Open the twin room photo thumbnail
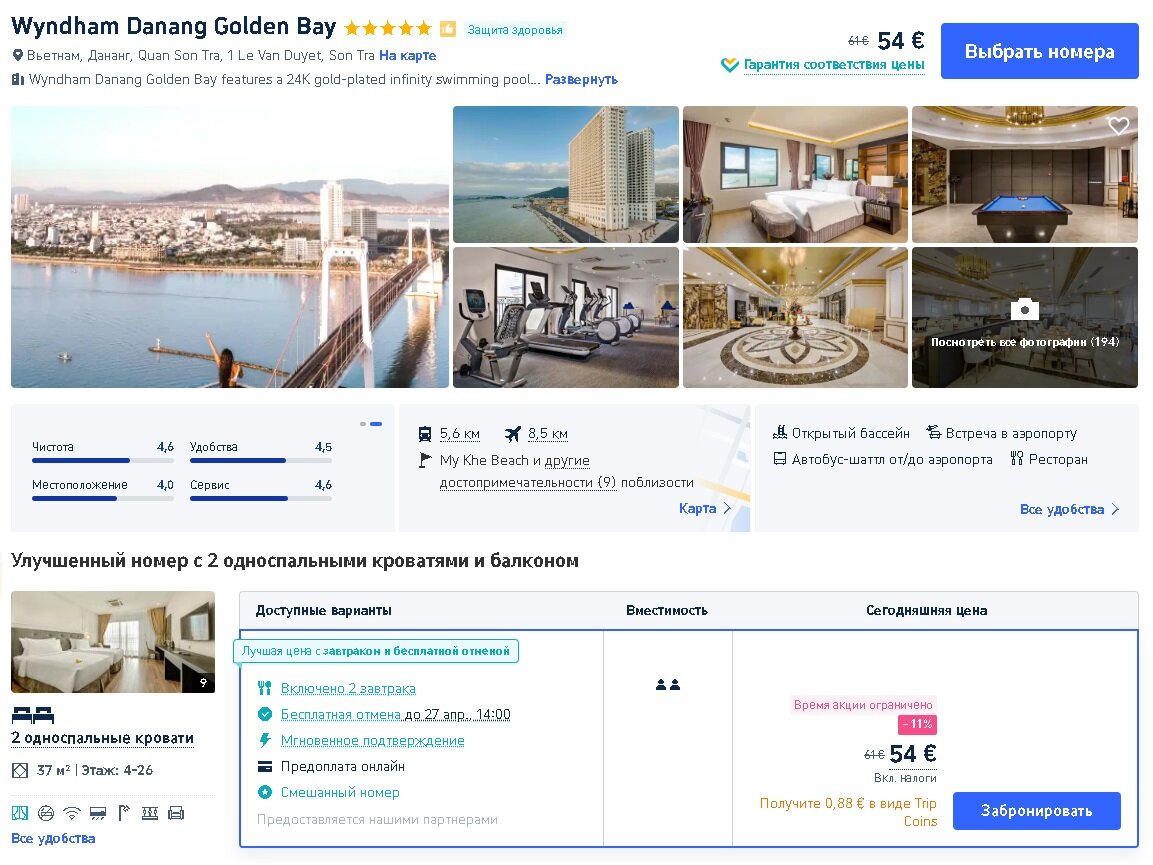The height and width of the screenshot is (865, 1153). pos(113,642)
